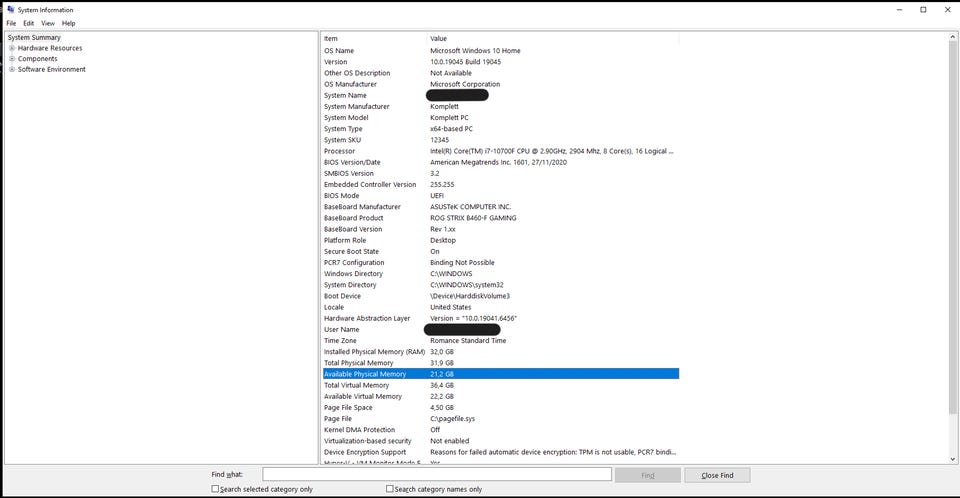This screenshot has width=960, height=498.
Task: Select the System Name row
Action: pyautogui.click(x=501, y=96)
